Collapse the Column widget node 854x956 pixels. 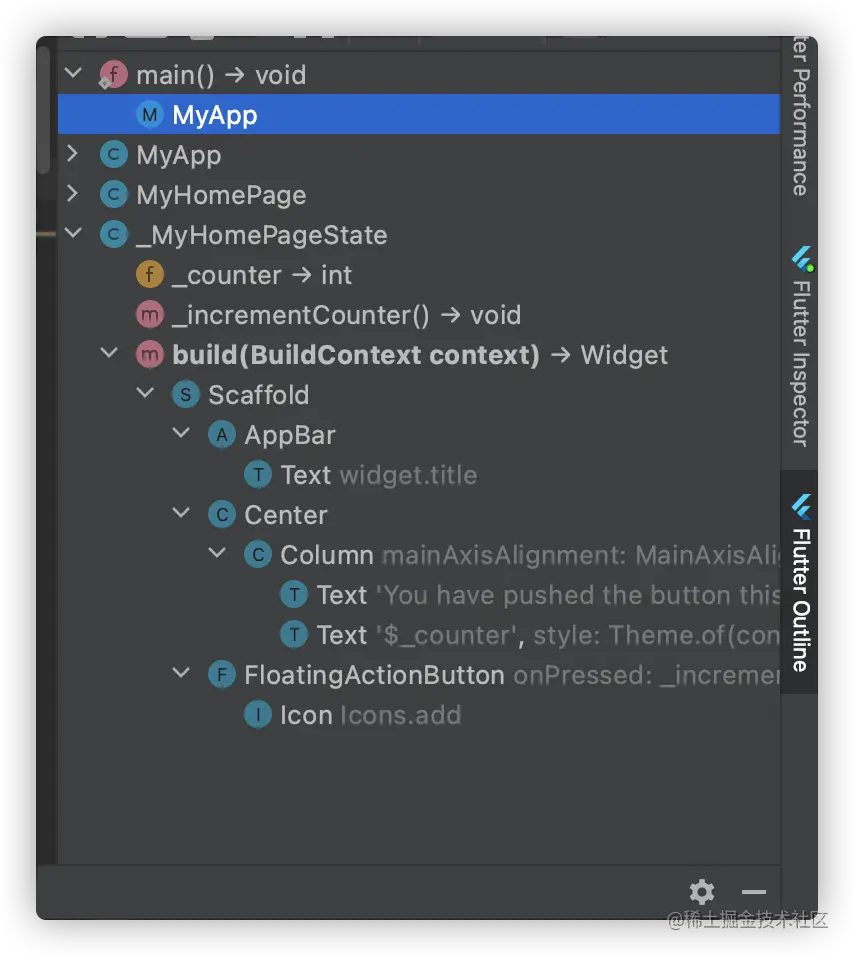point(217,555)
